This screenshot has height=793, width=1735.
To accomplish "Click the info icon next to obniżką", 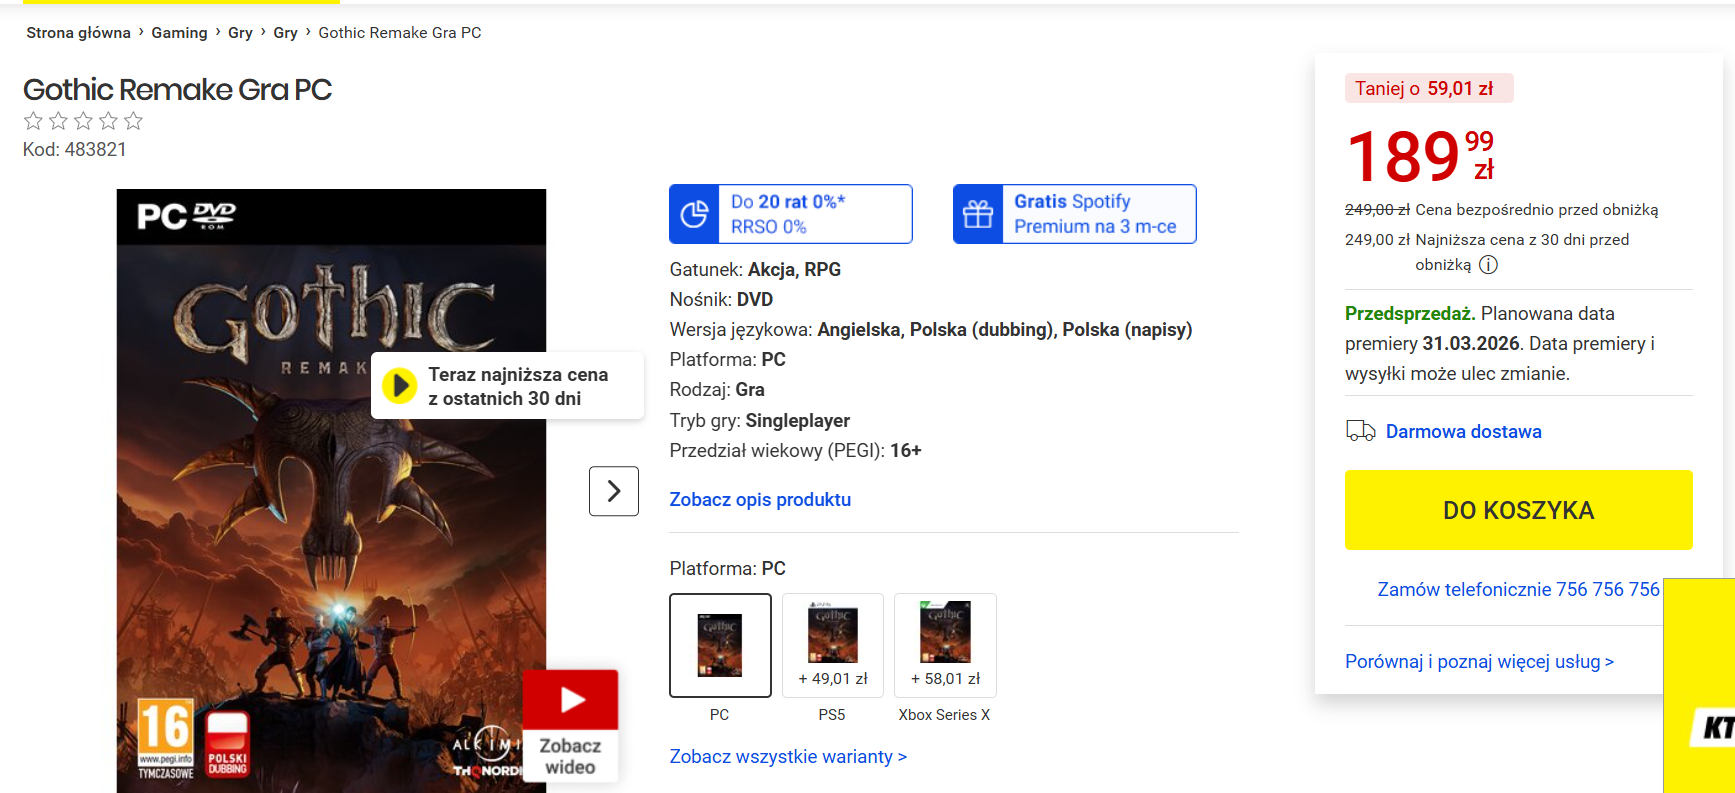I will tap(1488, 265).
